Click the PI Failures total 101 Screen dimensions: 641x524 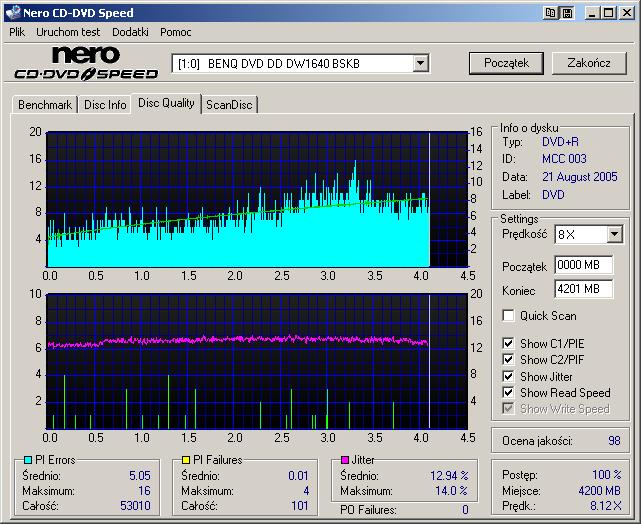pyautogui.click(x=300, y=506)
